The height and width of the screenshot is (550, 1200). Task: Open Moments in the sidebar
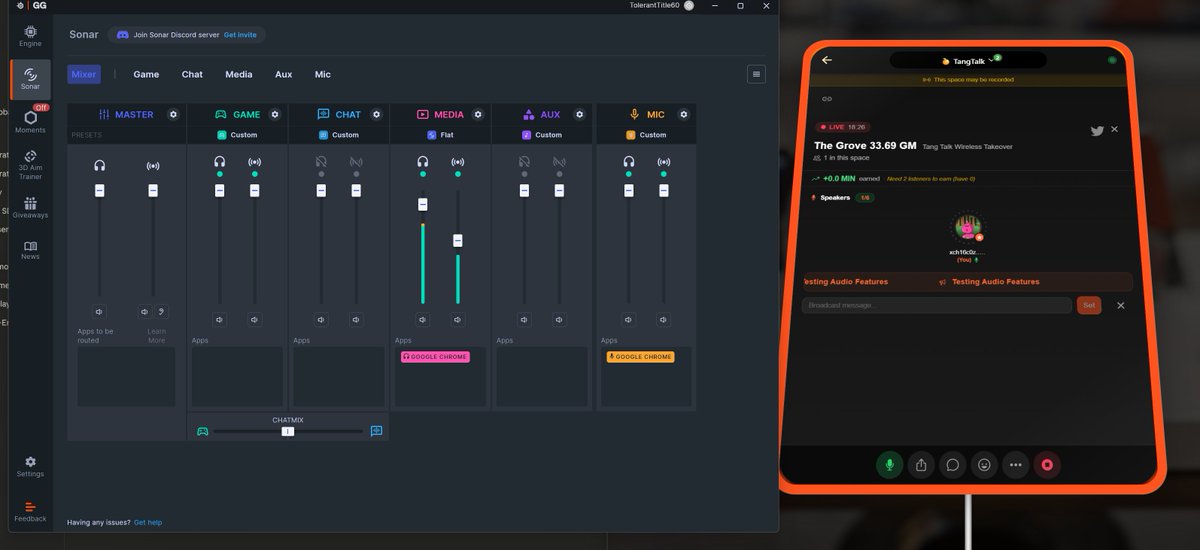click(30, 122)
